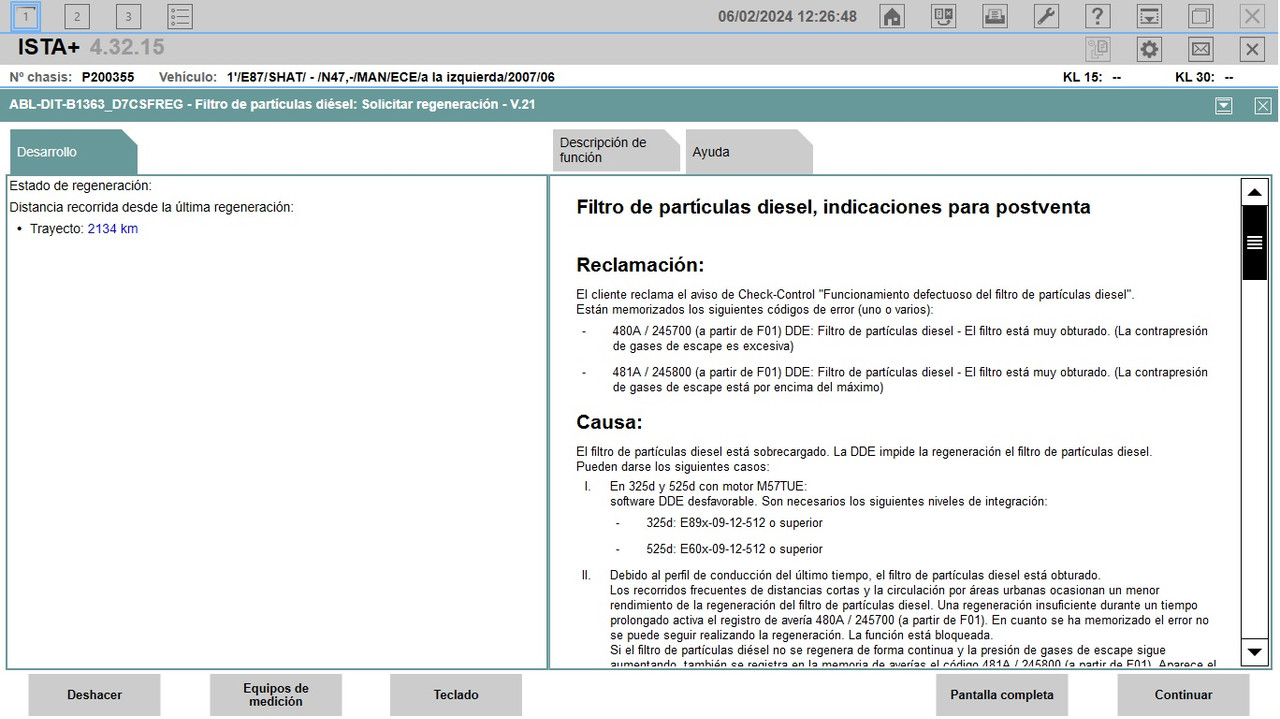Click the KL 30 status indicator
Screen dimensions: 1280x719
[1204, 77]
